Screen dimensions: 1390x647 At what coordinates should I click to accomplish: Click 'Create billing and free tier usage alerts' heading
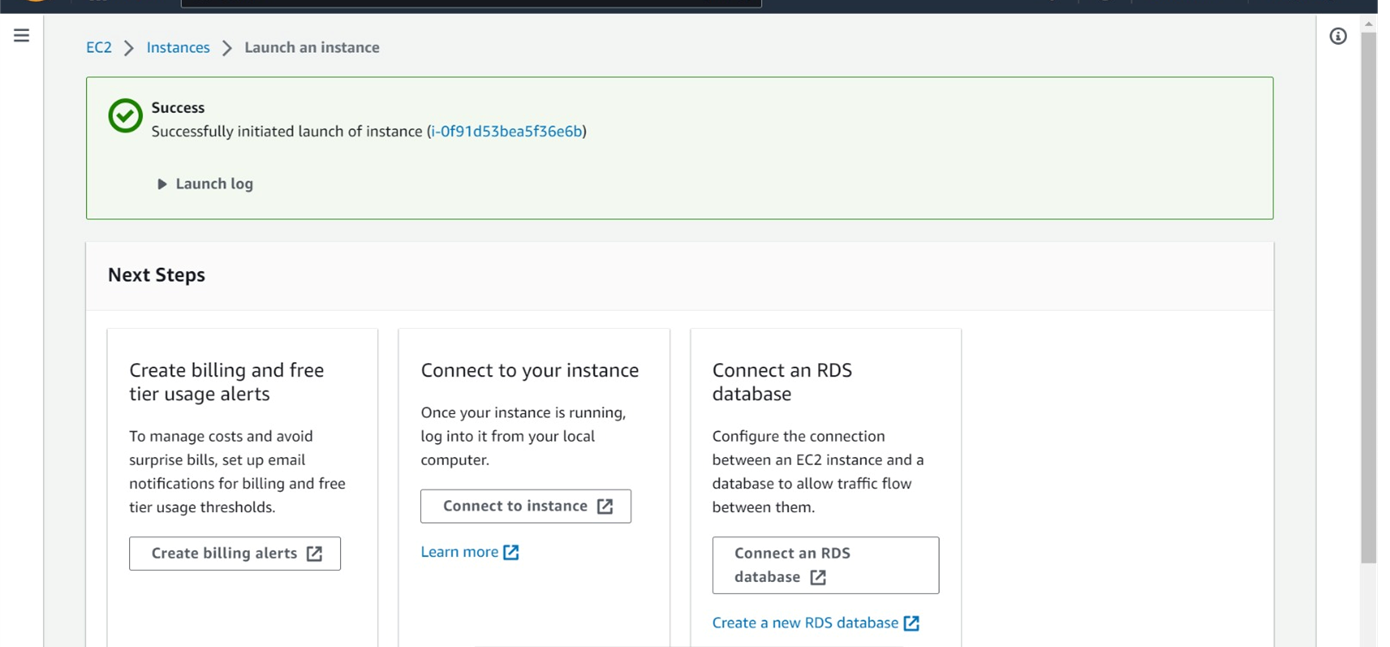click(227, 382)
